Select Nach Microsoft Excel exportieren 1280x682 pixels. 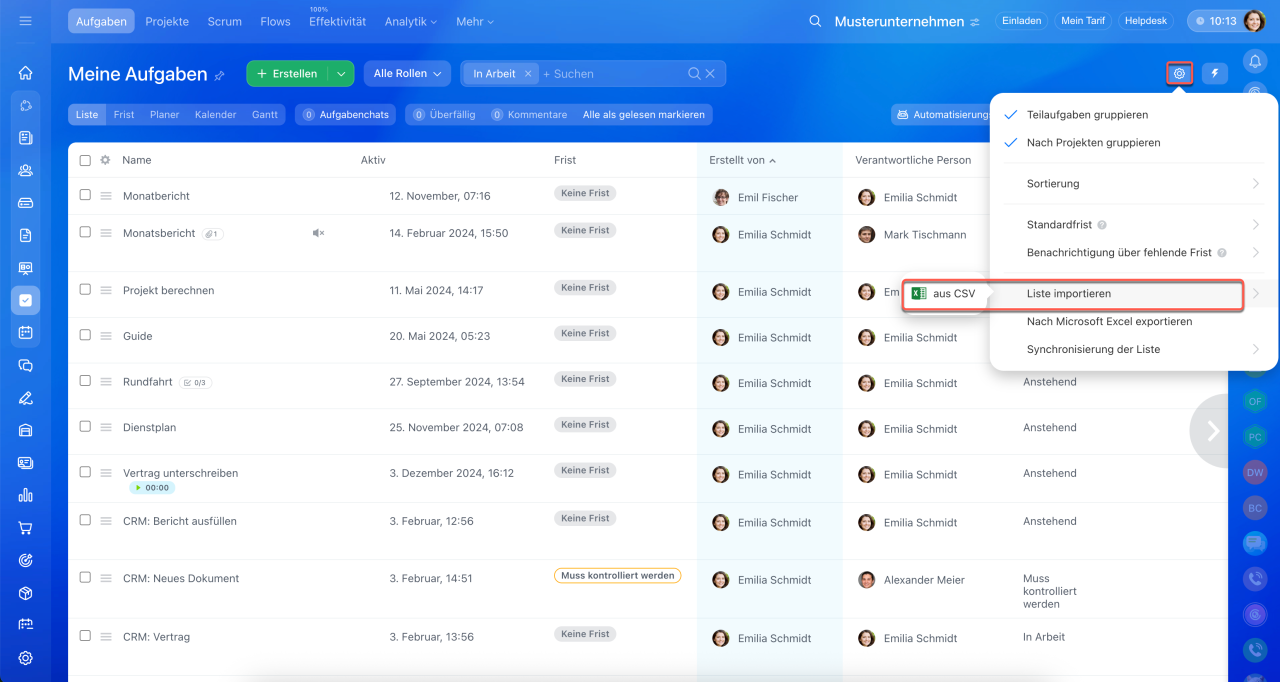[1109, 322]
